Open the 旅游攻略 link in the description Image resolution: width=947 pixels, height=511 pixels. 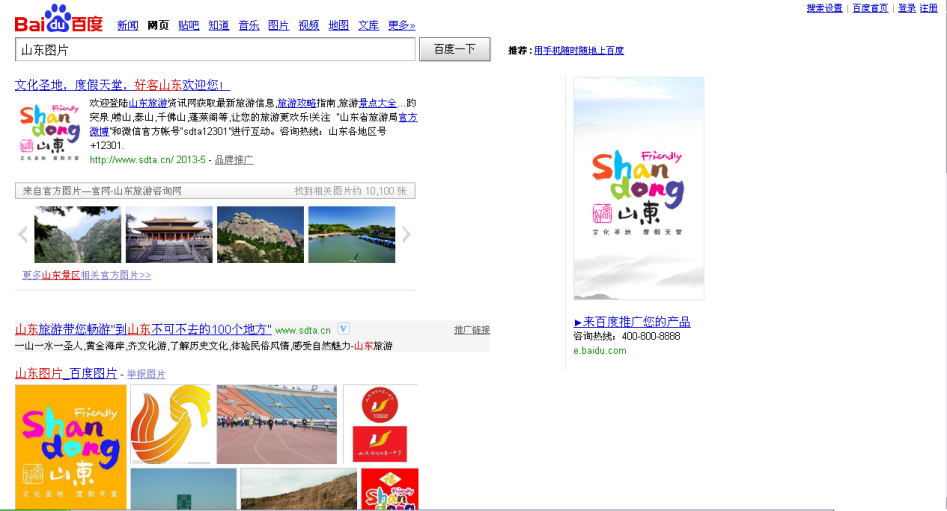[297, 103]
